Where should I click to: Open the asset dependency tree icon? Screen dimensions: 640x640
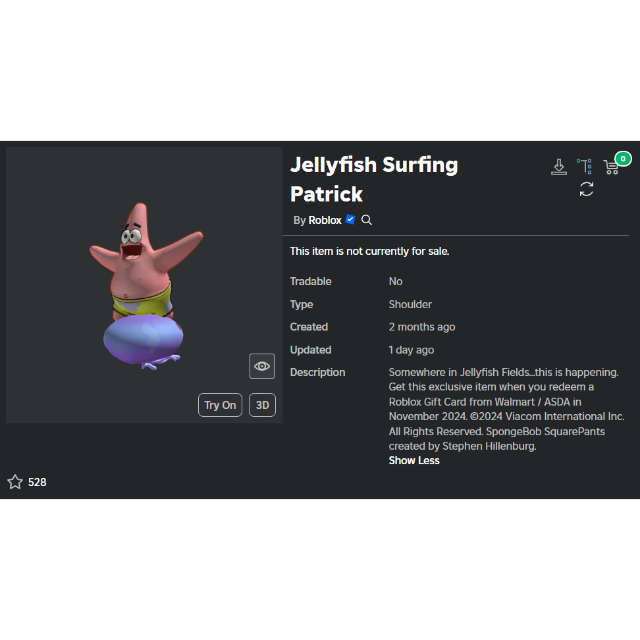click(x=584, y=167)
